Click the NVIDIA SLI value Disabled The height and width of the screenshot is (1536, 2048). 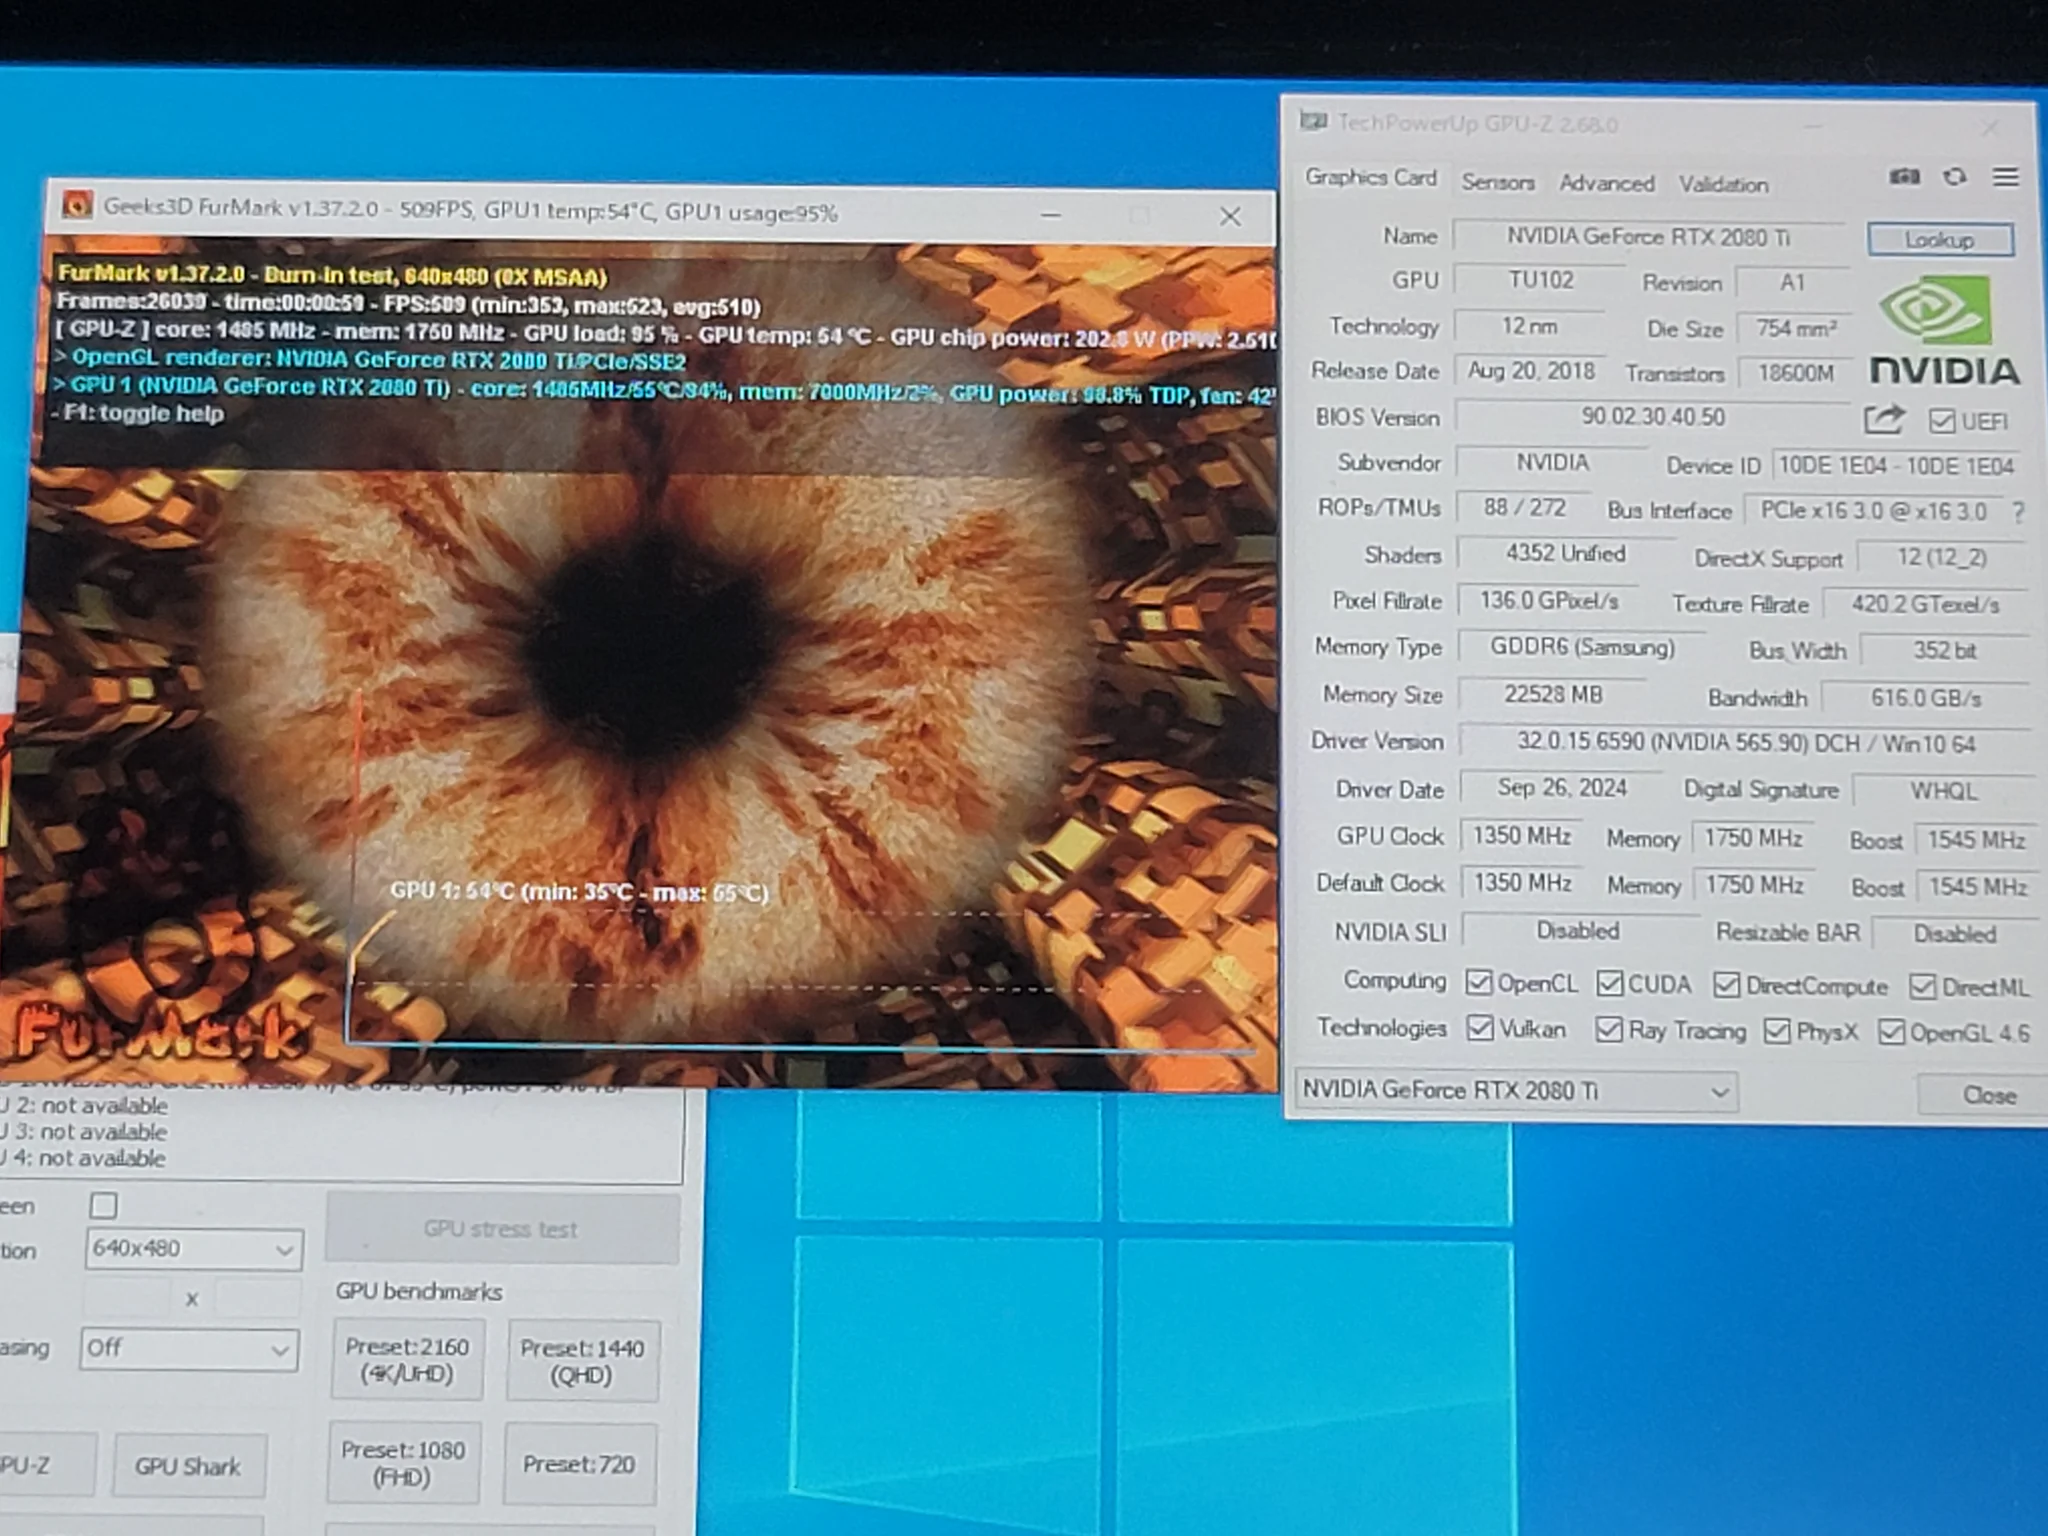pos(1578,931)
